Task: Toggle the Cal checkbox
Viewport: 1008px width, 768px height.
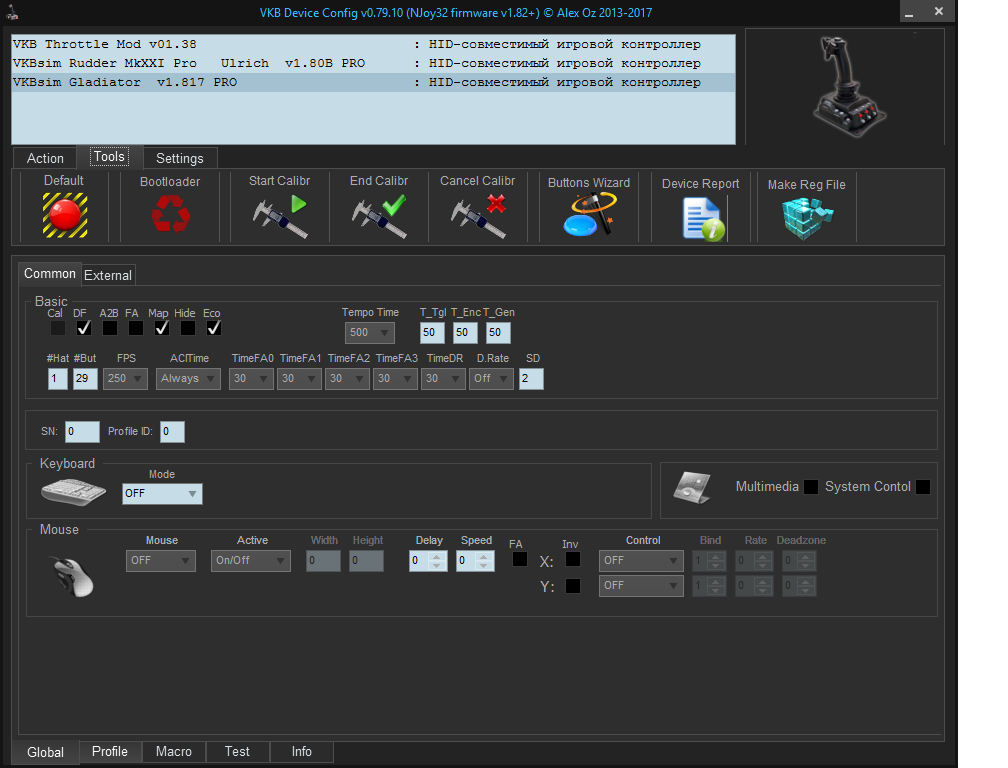Action: tap(58, 328)
